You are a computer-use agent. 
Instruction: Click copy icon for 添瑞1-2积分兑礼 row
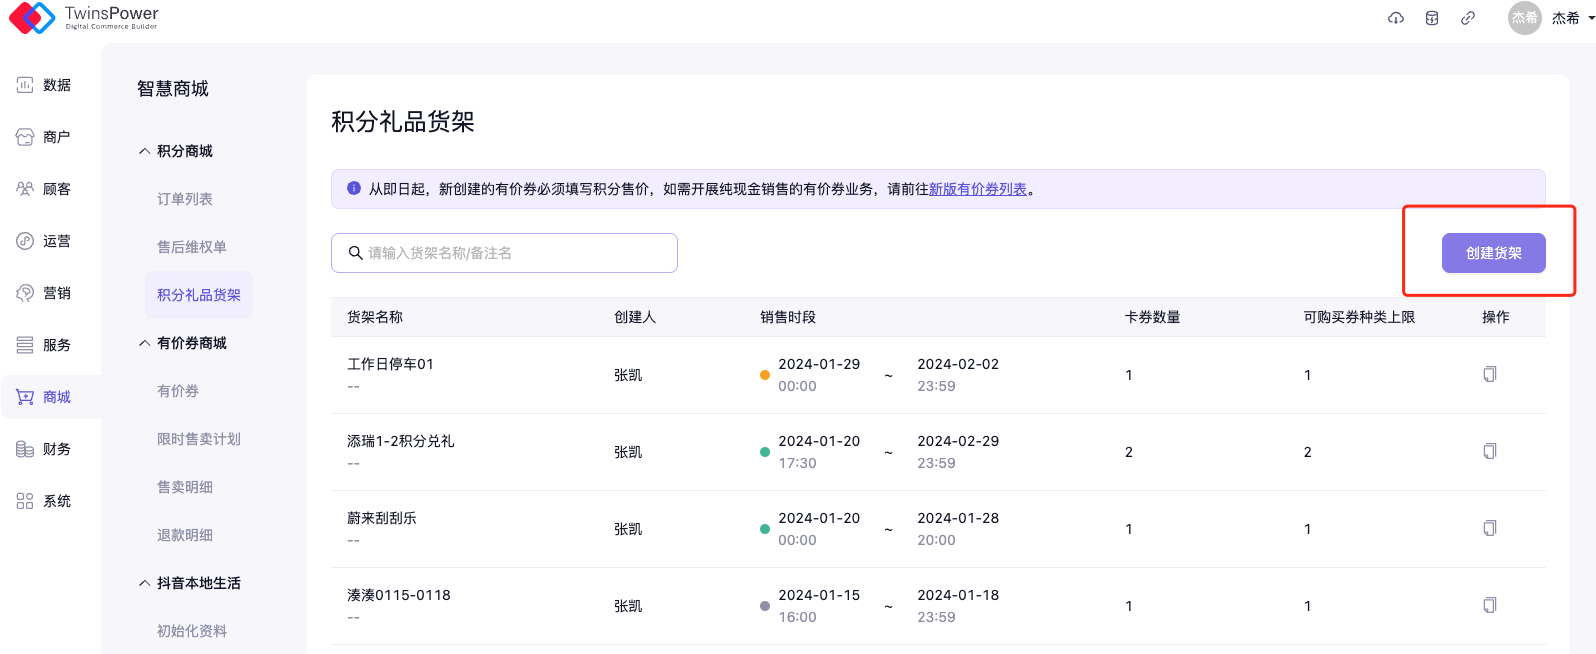click(1489, 451)
